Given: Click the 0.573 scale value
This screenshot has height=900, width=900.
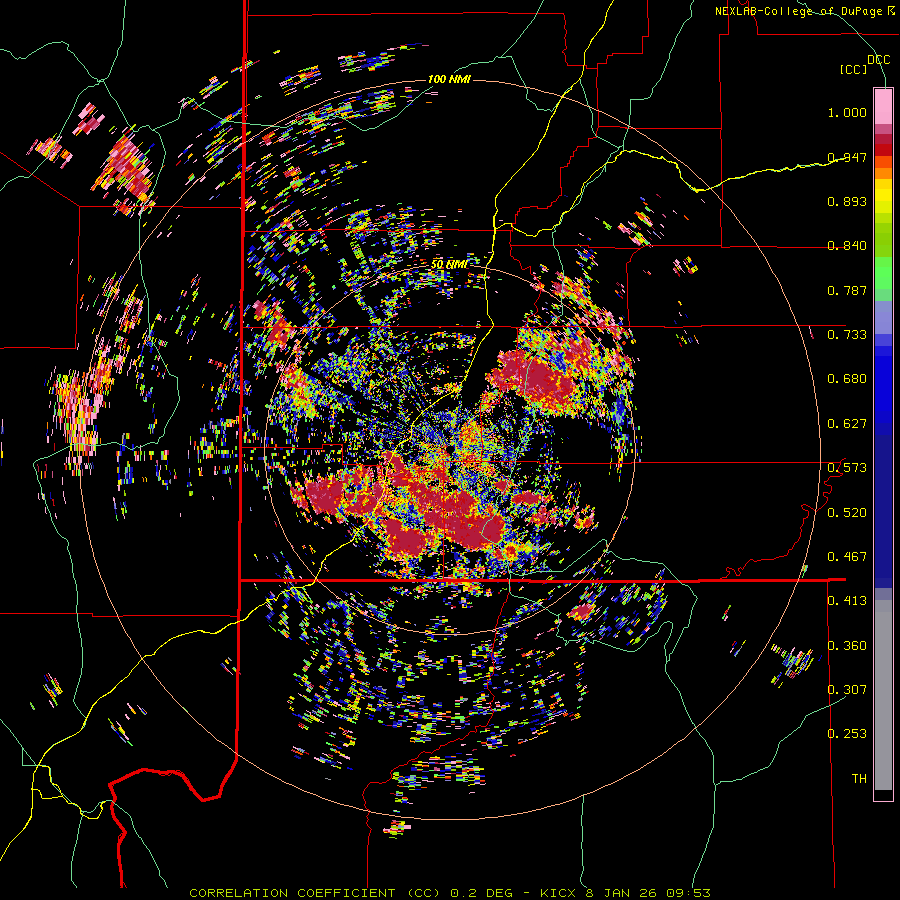Looking at the screenshot, I should point(847,468).
